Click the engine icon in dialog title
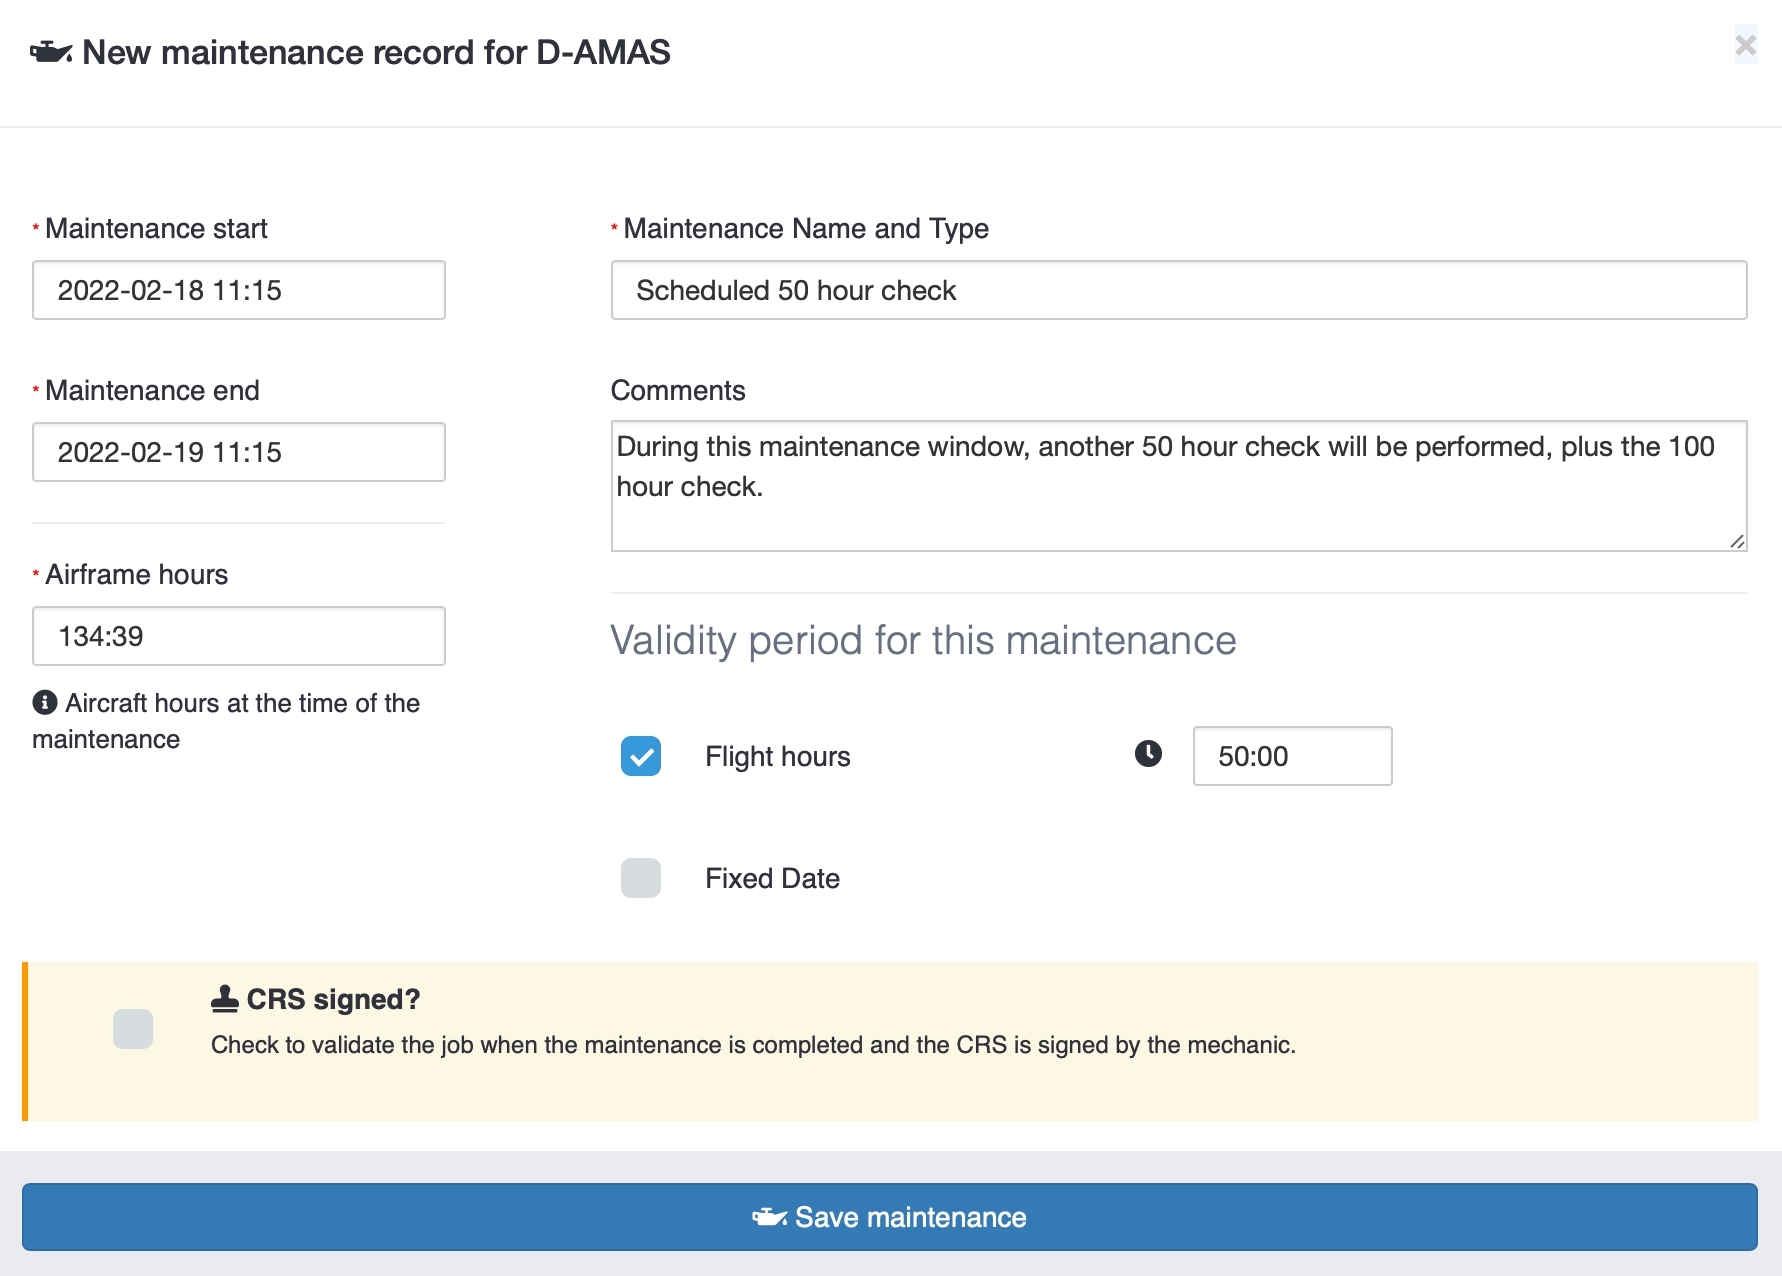 click(51, 52)
